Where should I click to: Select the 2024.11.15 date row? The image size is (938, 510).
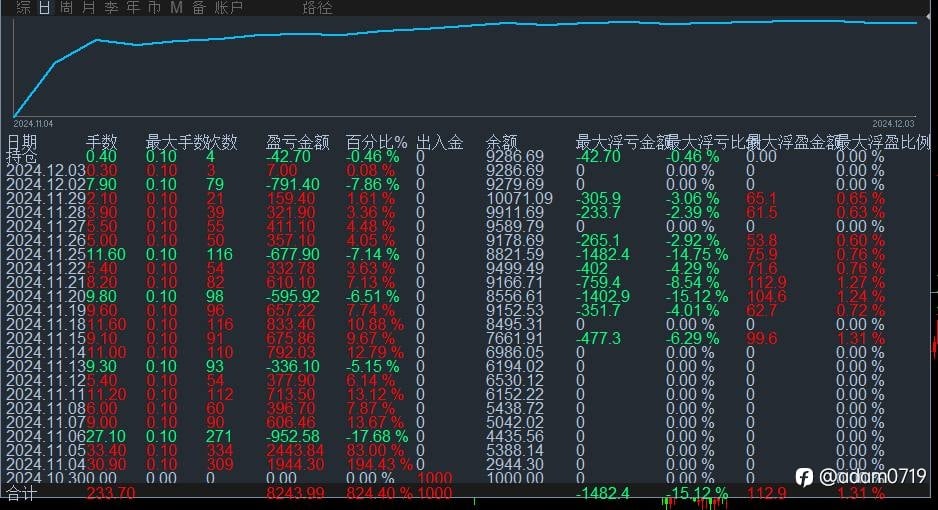pos(46,338)
